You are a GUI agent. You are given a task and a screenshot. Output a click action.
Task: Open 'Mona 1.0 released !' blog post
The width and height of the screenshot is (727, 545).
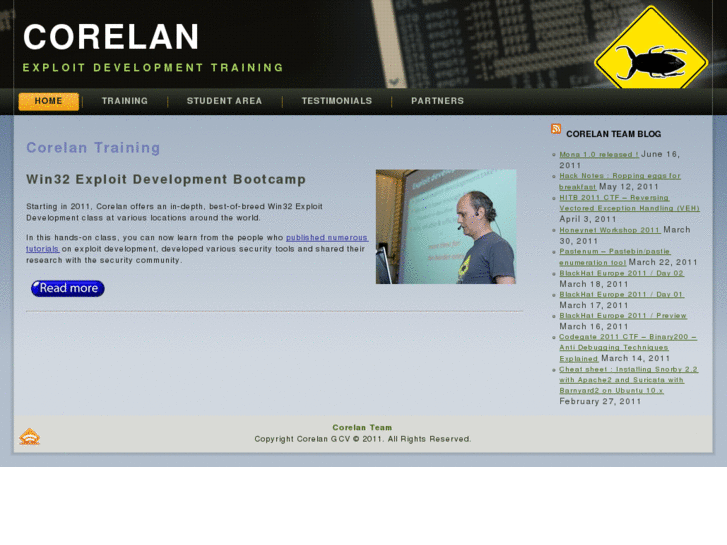tap(599, 154)
